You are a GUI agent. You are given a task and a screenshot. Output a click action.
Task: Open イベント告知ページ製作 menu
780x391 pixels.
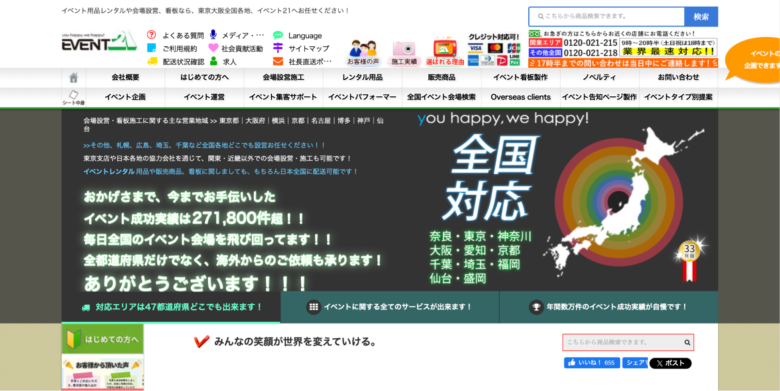pos(599,97)
